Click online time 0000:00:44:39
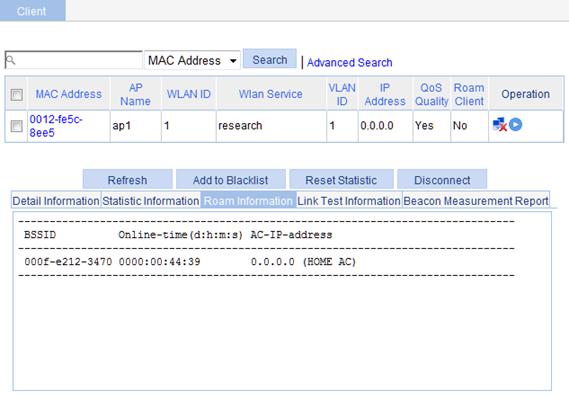This screenshot has width=569, height=399. tap(159, 262)
